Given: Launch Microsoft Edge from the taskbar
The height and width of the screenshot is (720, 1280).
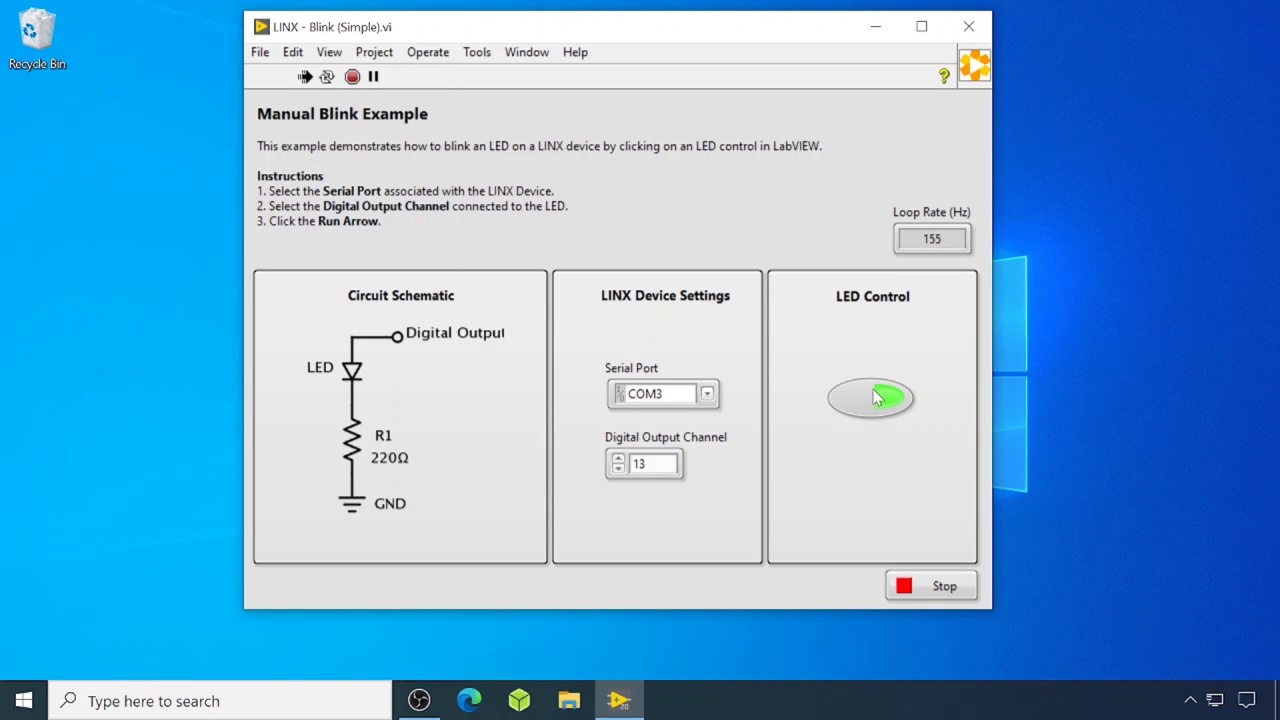Looking at the screenshot, I should point(469,701).
